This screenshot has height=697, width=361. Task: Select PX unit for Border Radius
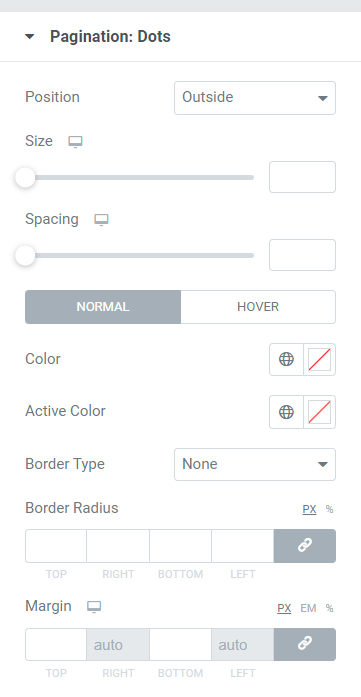[309, 509]
